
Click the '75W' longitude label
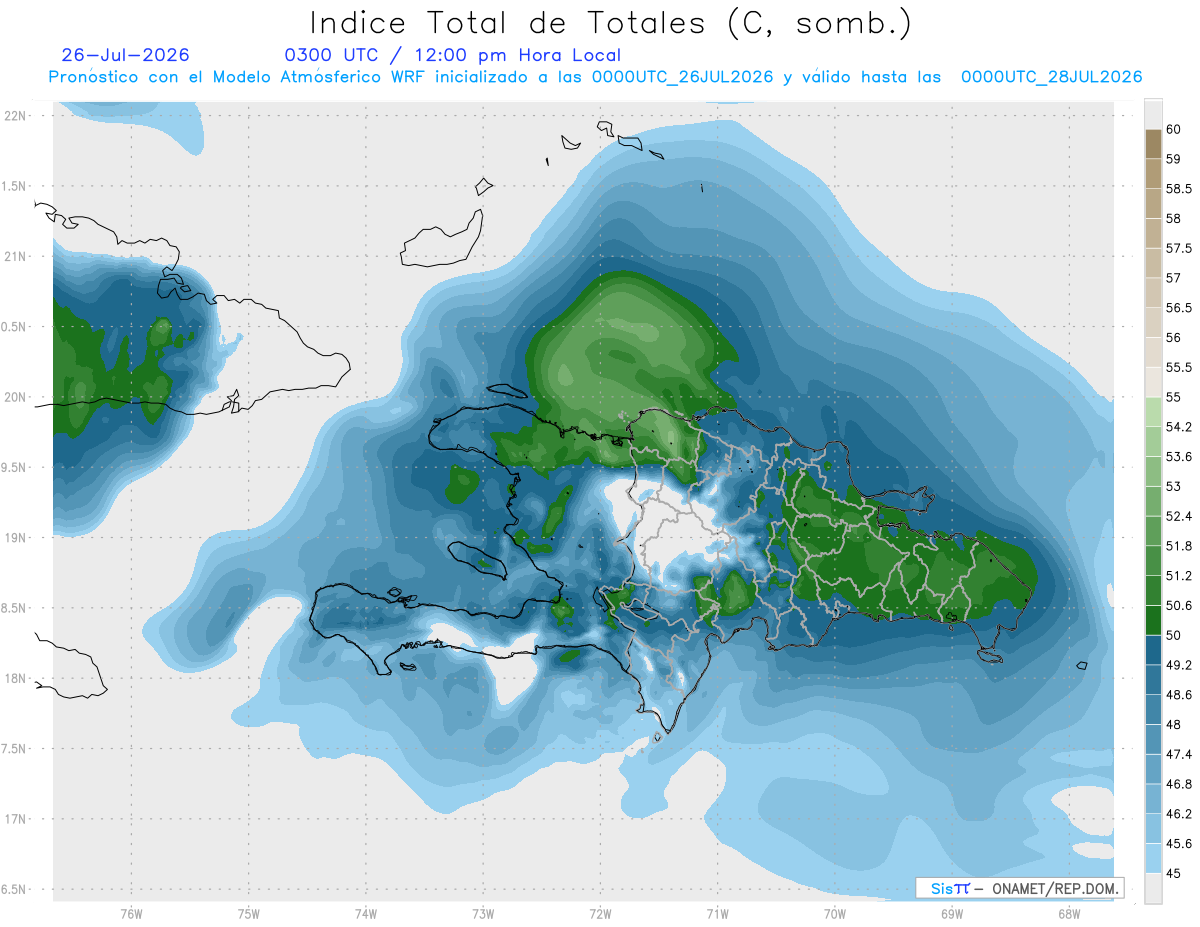coord(248,914)
